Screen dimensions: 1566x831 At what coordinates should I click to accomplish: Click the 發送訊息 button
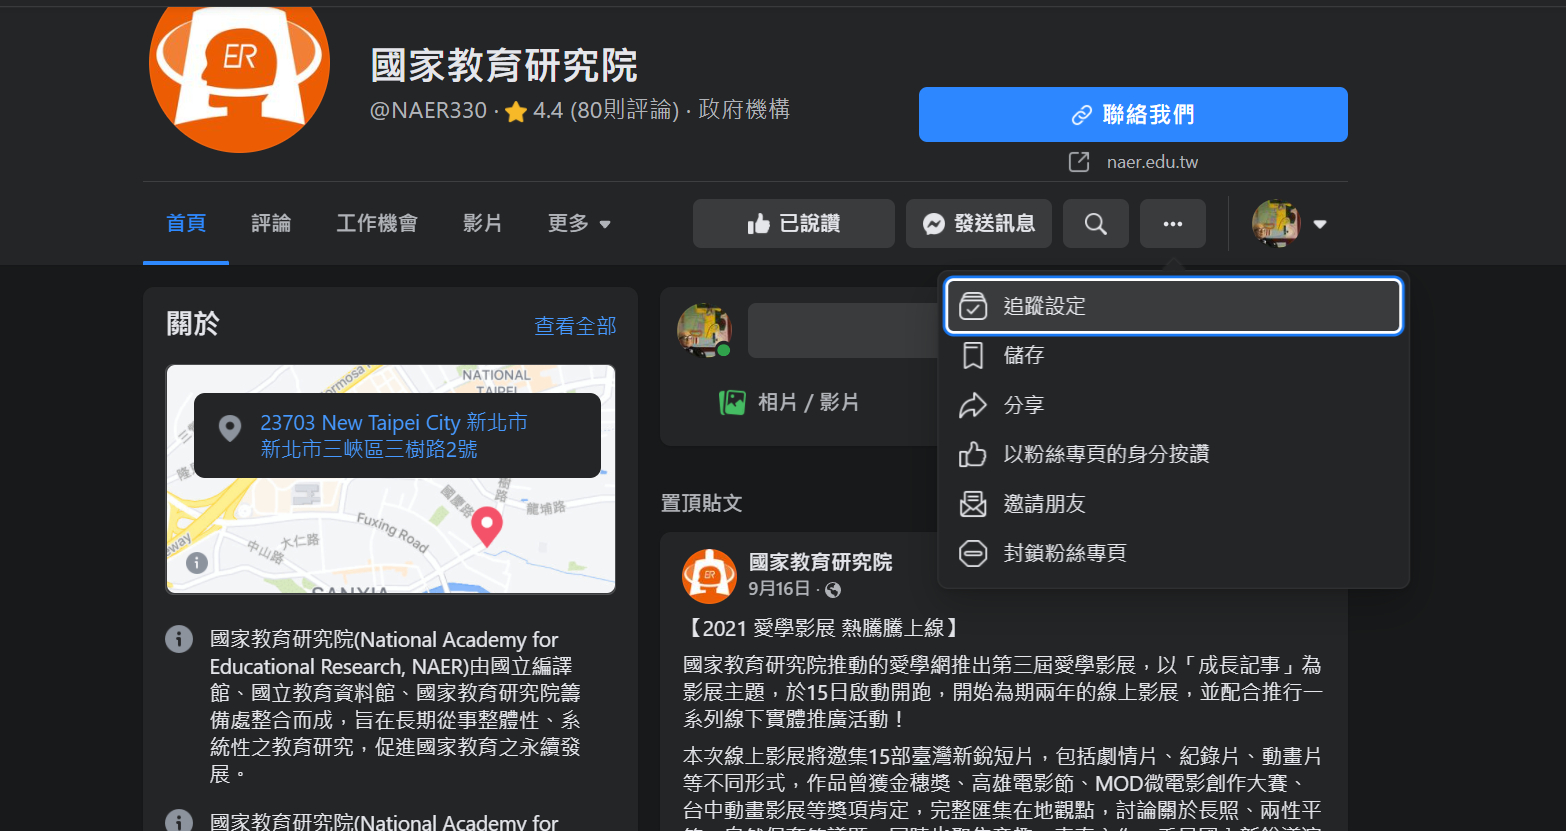(979, 224)
